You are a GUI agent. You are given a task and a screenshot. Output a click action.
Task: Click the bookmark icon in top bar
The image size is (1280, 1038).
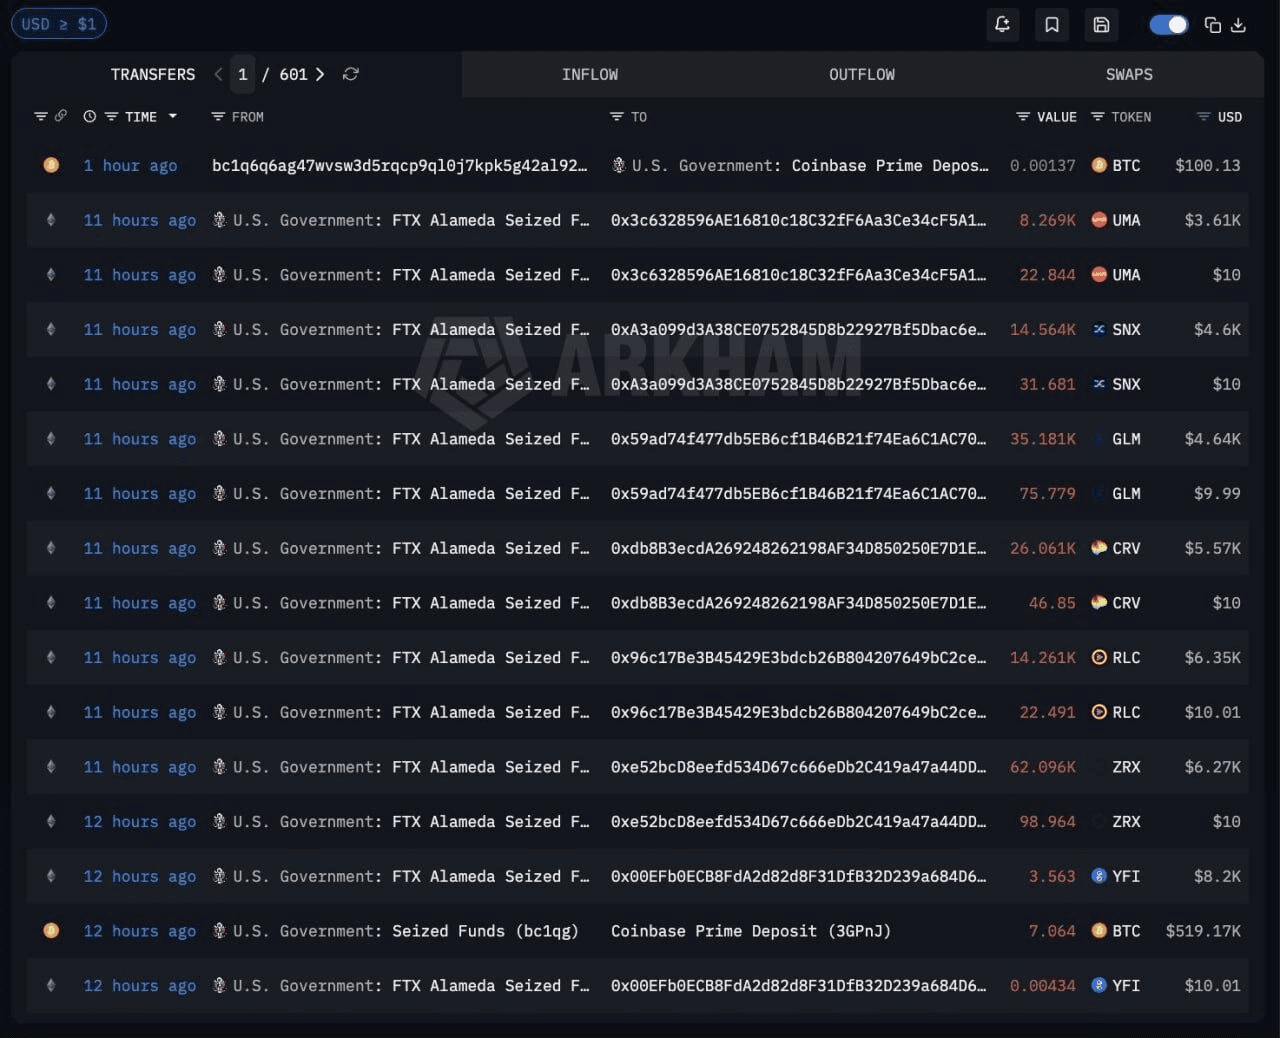pyautogui.click(x=1052, y=25)
